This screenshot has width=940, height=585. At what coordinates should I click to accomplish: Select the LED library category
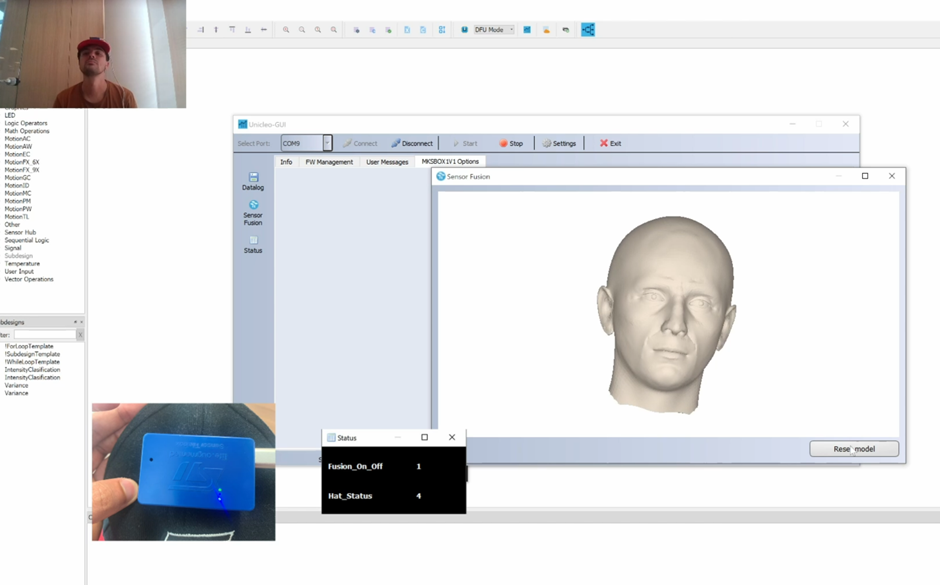coord(10,115)
